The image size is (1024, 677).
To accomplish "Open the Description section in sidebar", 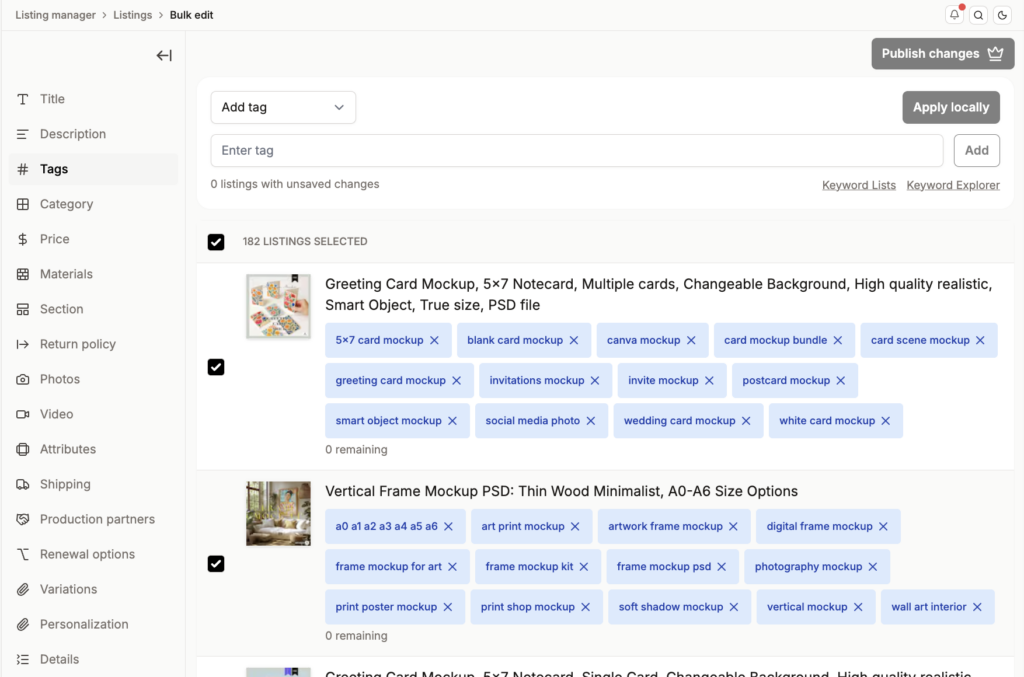I will 93,134.
